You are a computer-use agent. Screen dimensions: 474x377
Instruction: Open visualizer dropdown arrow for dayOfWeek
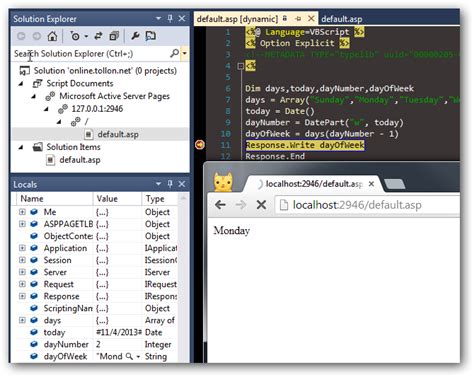coord(138,357)
